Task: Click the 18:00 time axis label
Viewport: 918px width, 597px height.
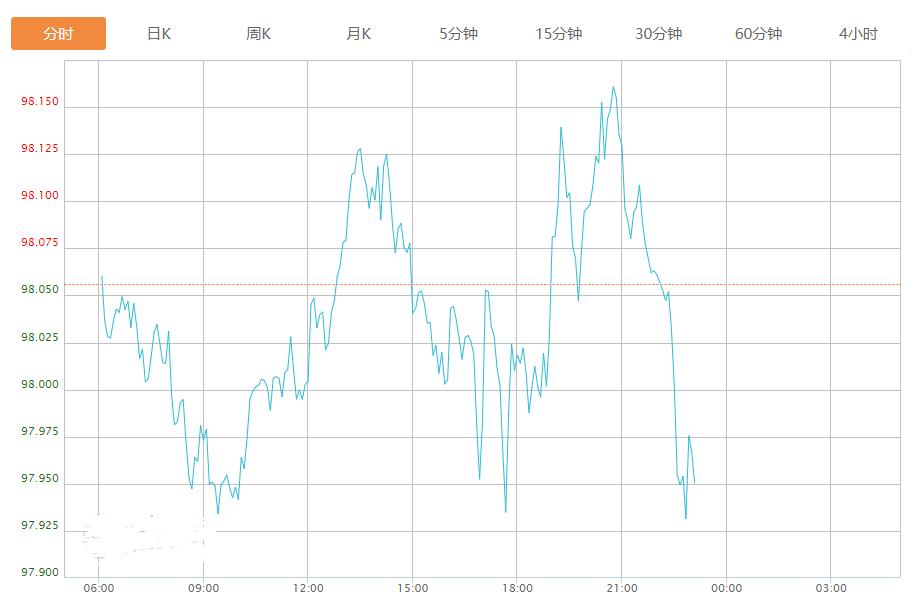Action: point(517,588)
